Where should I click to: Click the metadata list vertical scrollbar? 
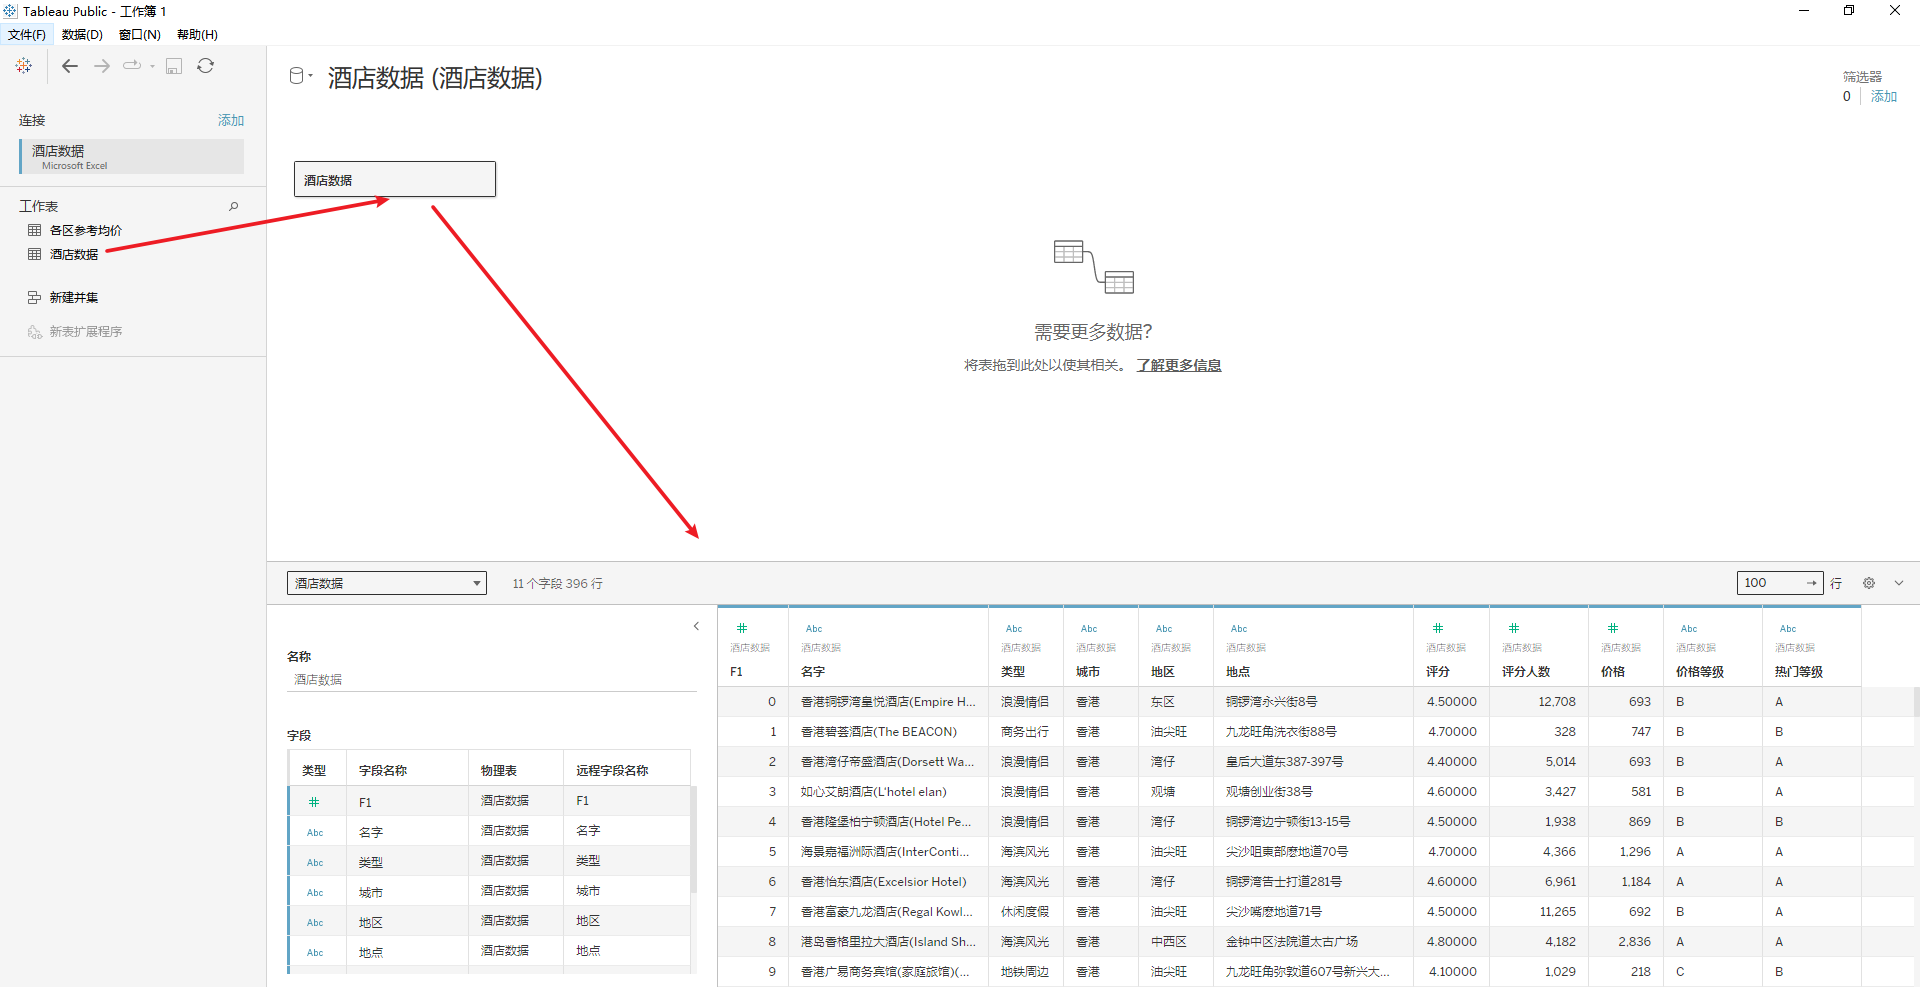click(693, 840)
